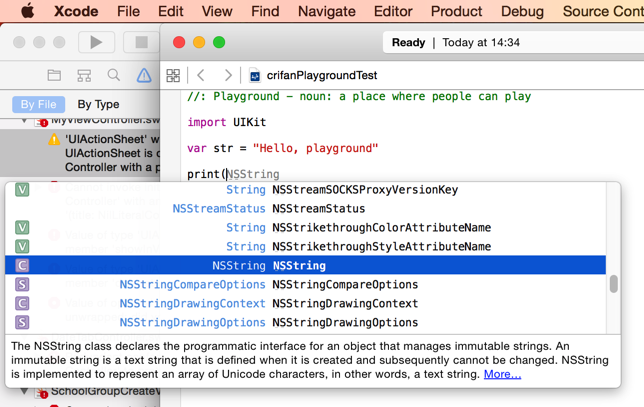Open the Xcode application menu
Viewport: 644px width, 407px height.
coord(76,11)
